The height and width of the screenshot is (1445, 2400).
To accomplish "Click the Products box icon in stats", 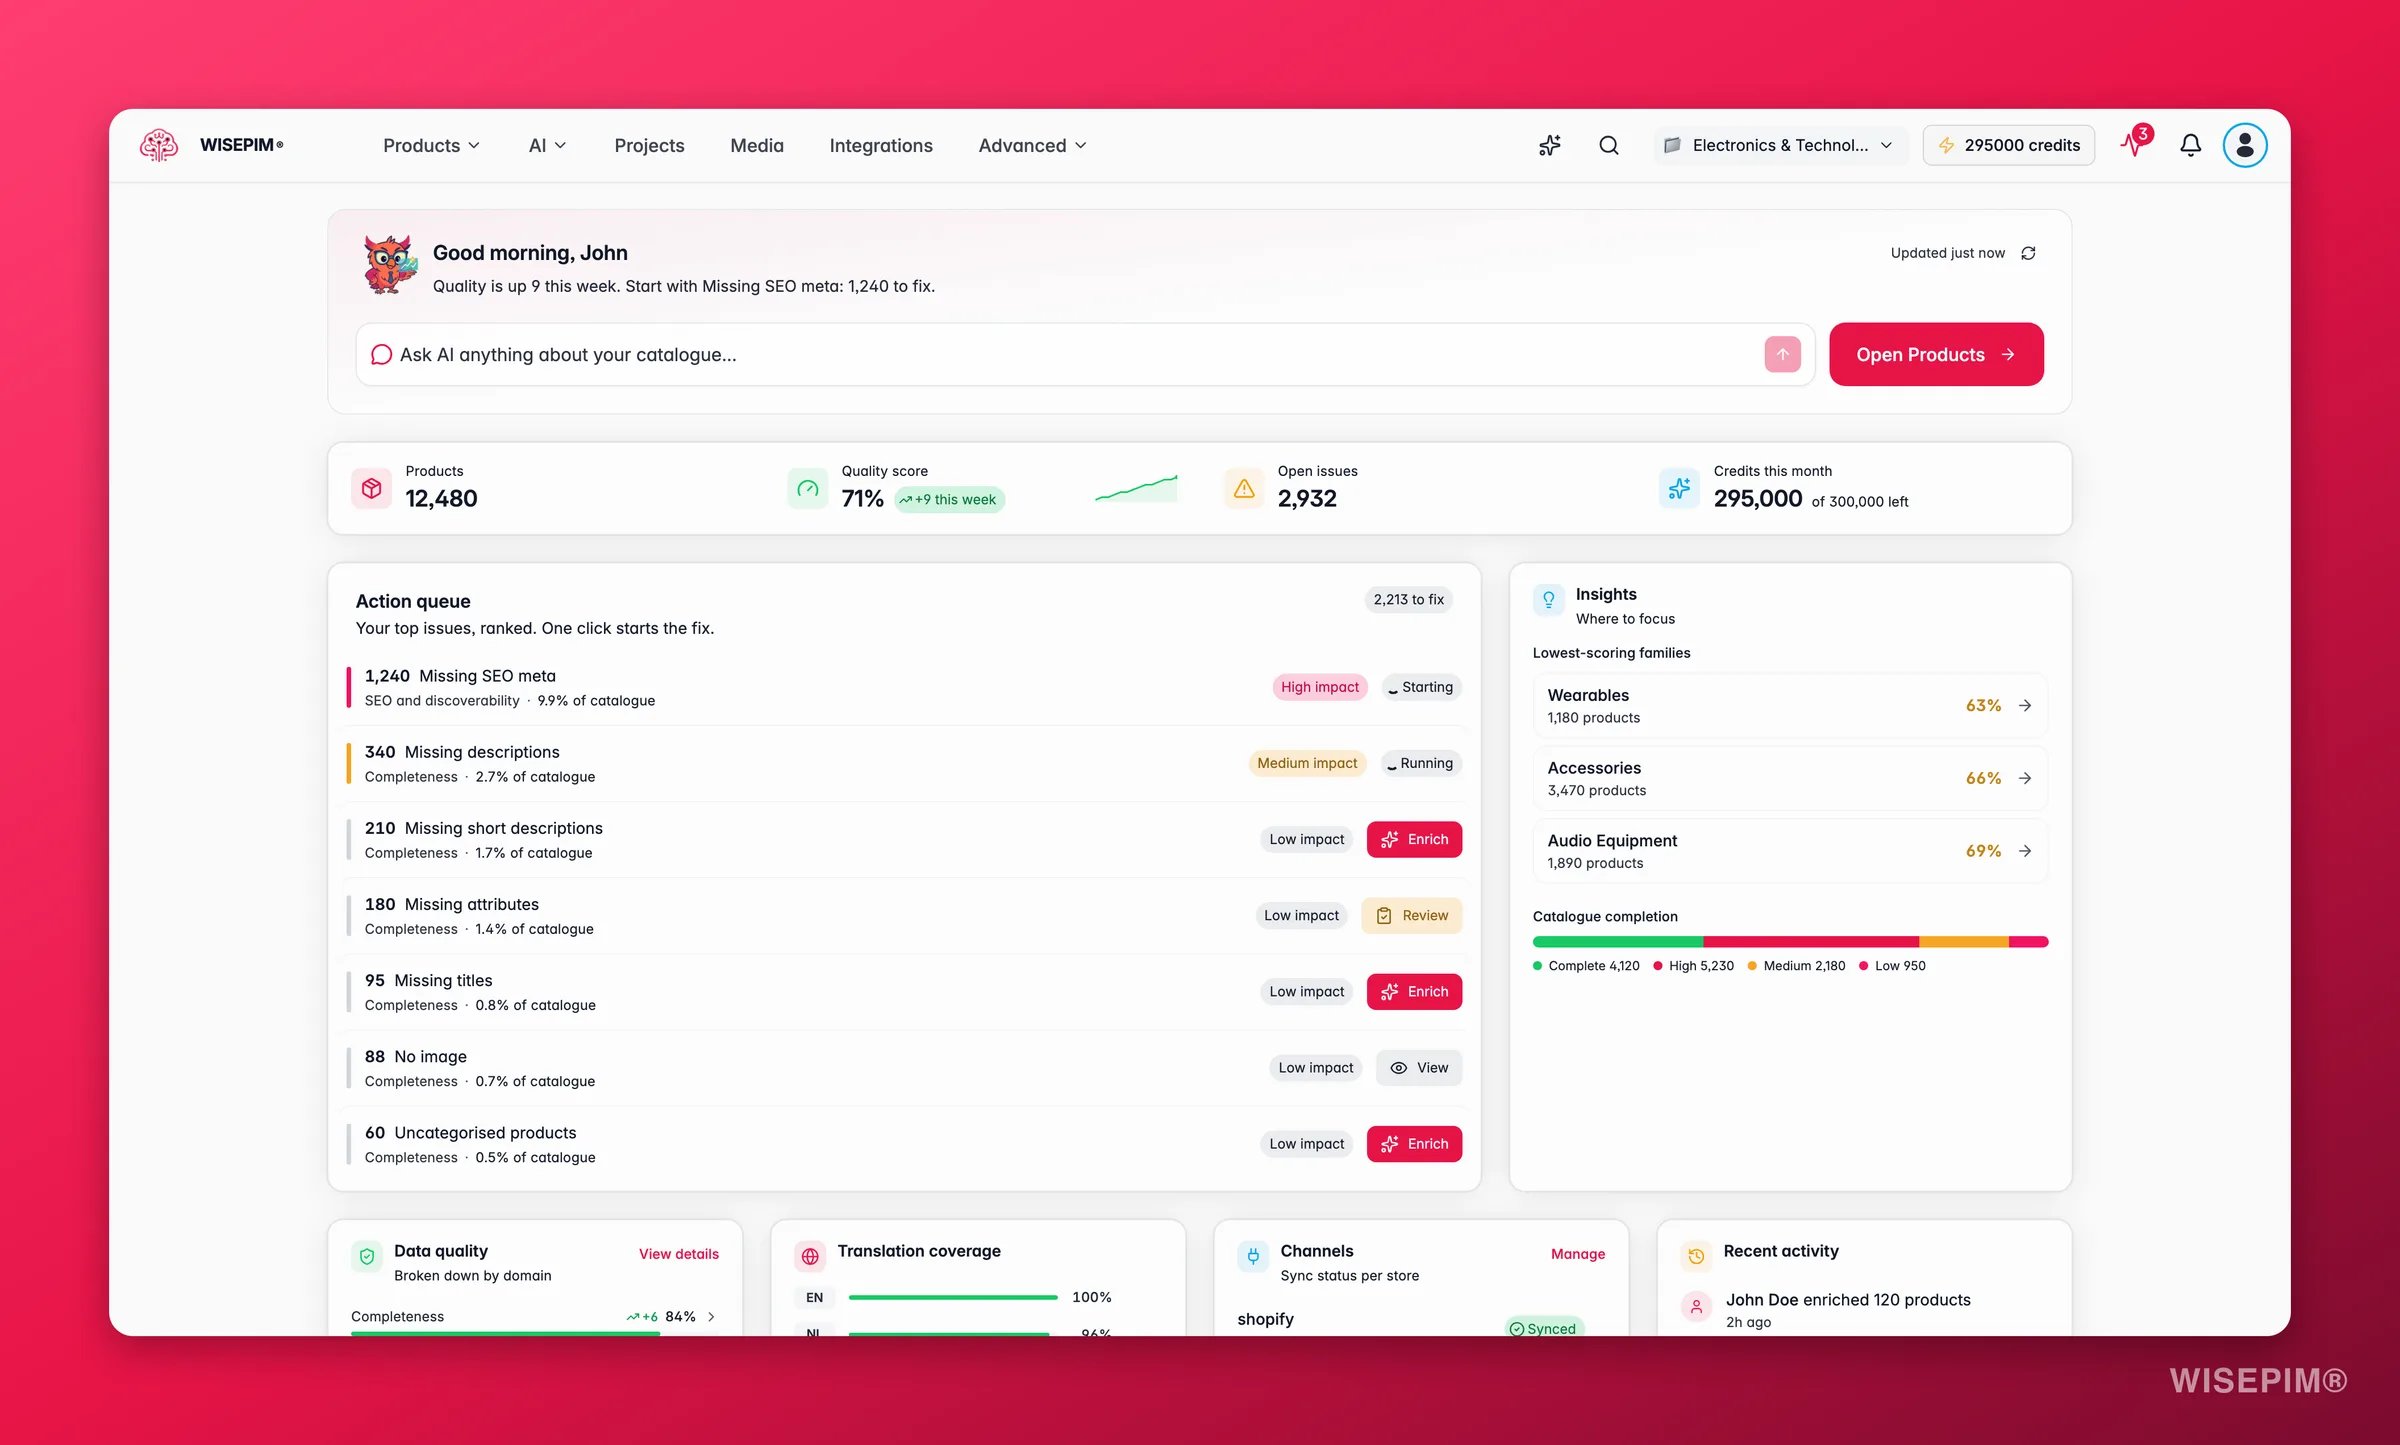I will coord(372,488).
